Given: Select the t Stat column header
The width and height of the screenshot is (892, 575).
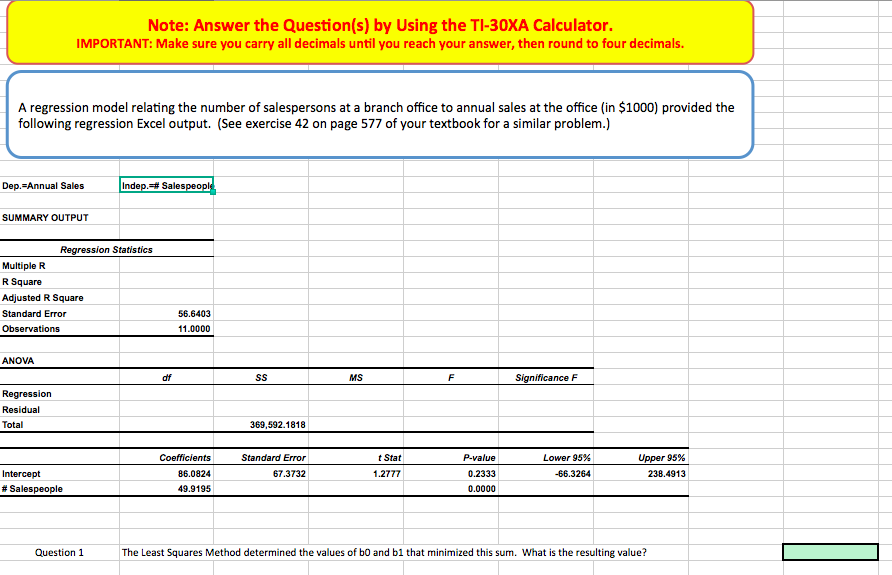Looking at the screenshot, I should click(x=390, y=457).
